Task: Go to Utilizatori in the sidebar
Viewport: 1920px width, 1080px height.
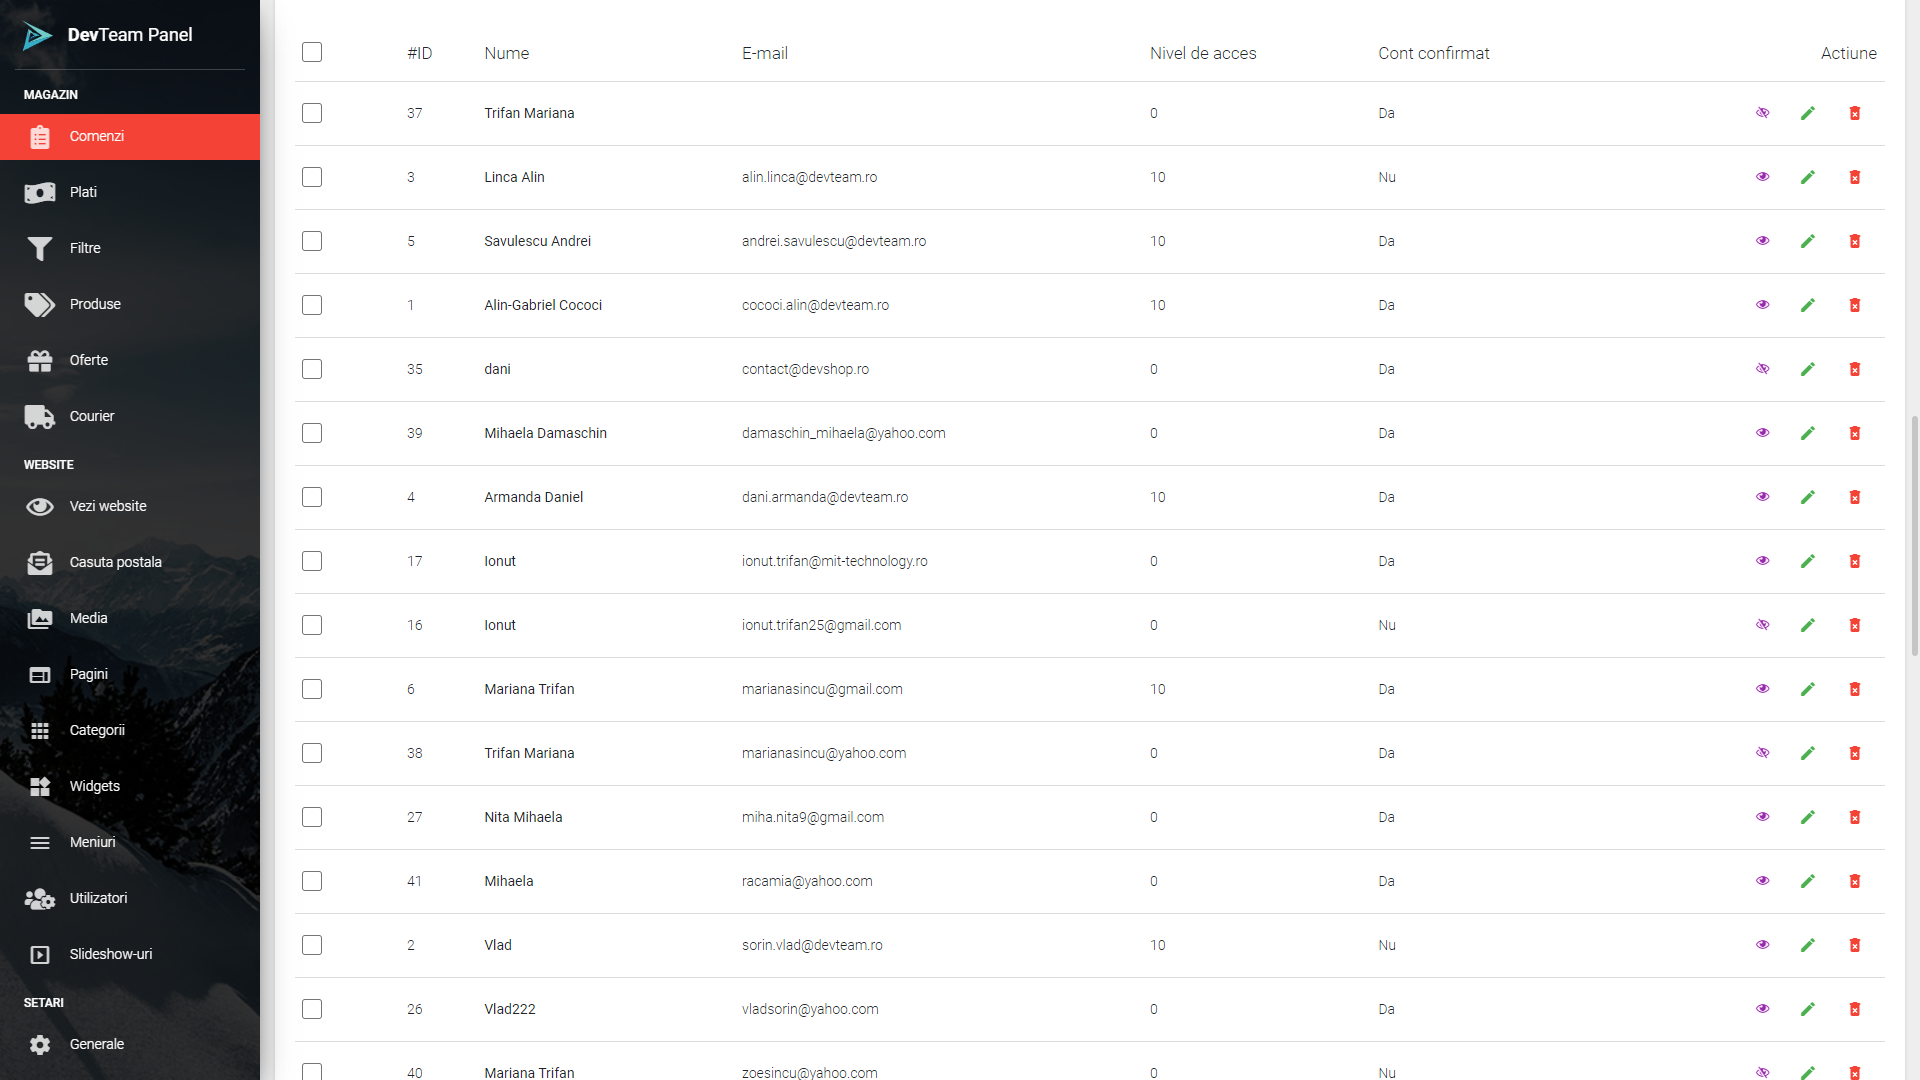Action: [x=98, y=898]
